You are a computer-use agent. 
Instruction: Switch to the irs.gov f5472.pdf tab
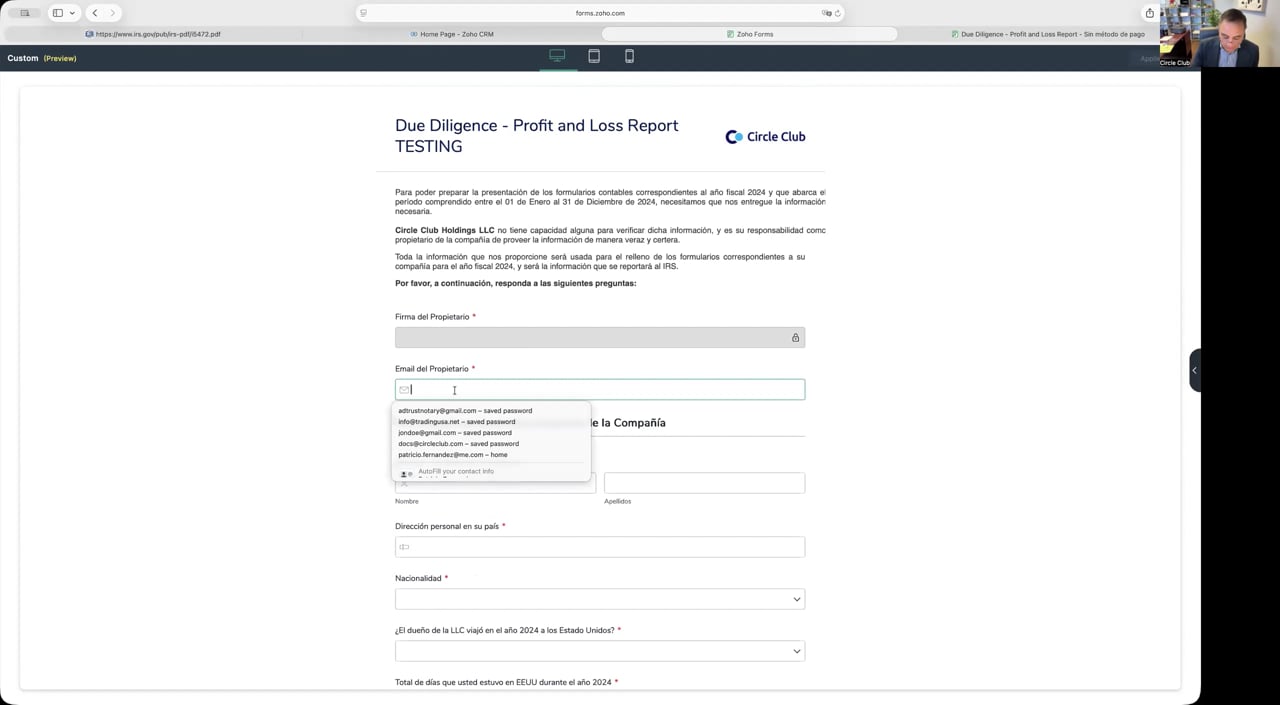[153, 34]
